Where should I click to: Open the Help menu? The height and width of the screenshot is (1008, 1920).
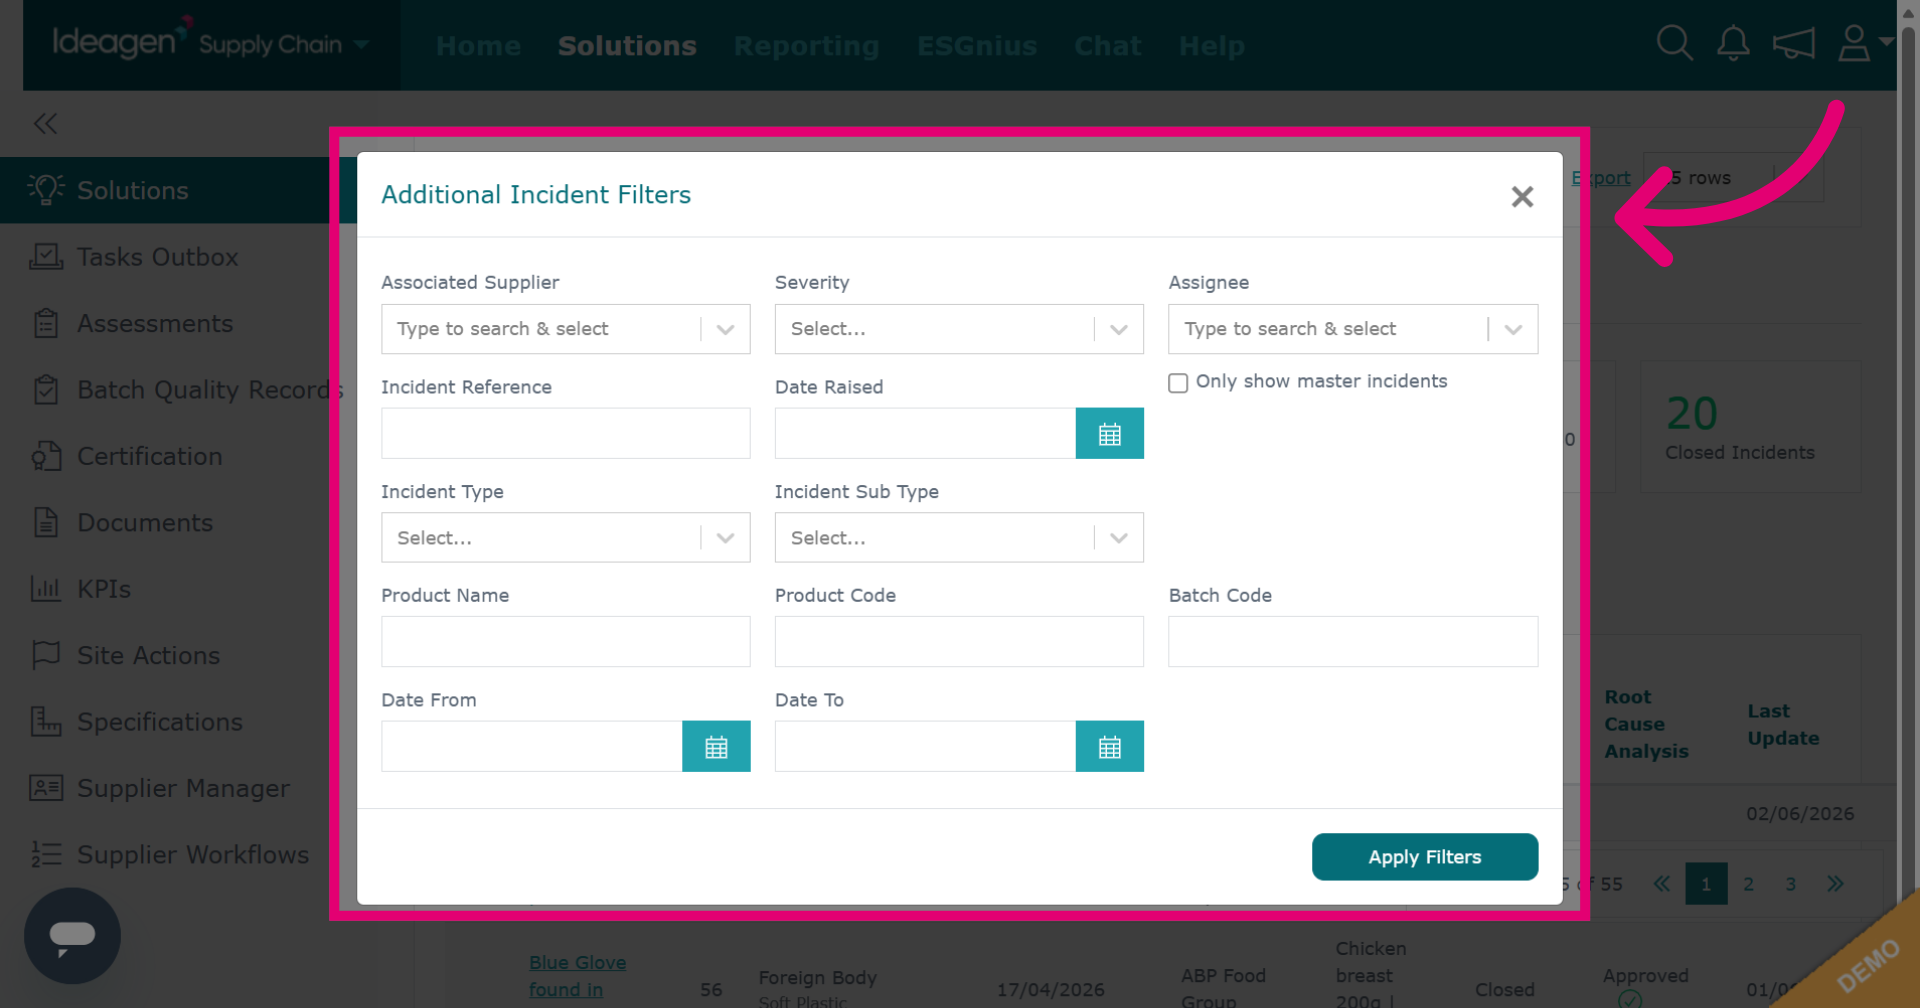[x=1211, y=46]
